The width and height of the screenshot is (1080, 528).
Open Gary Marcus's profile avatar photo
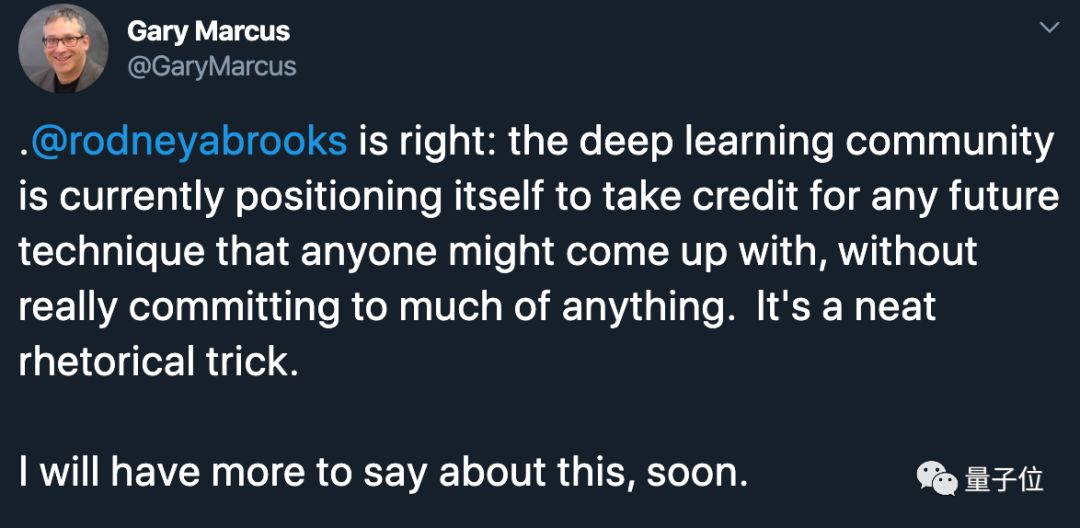tap(62, 49)
